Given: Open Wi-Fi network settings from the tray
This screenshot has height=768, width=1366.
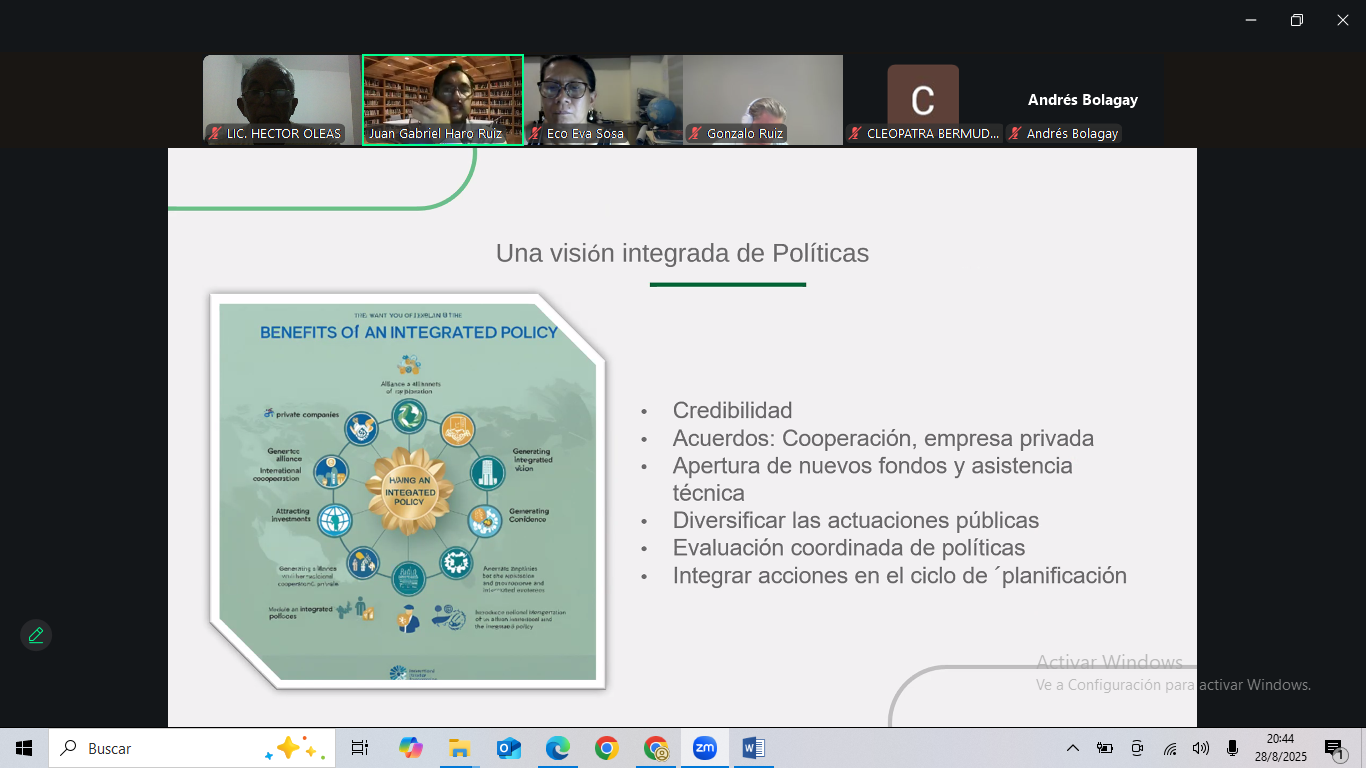Looking at the screenshot, I should [x=1169, y=748].
